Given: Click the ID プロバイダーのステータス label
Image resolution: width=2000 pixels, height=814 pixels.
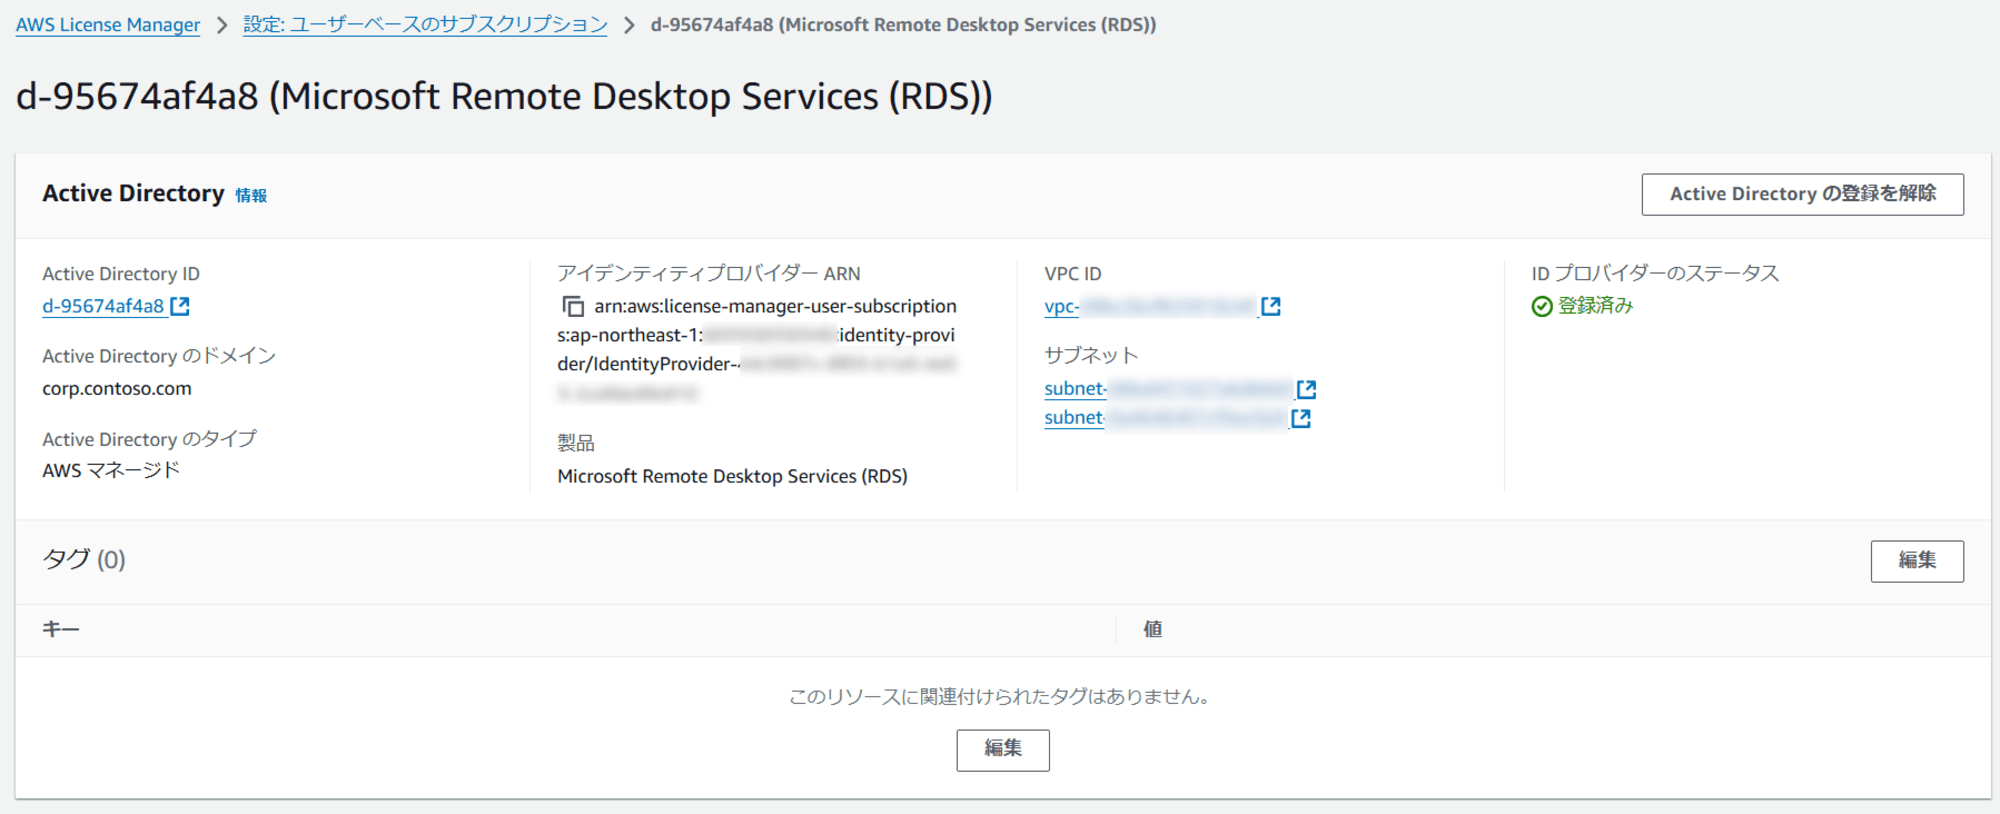Looking at the screenshot, I should point(1655,273).
